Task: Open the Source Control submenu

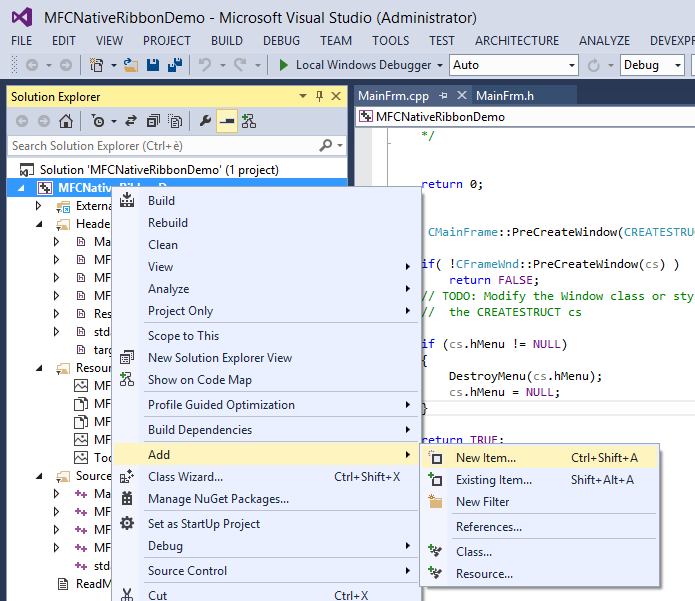Action: [266, 571]
